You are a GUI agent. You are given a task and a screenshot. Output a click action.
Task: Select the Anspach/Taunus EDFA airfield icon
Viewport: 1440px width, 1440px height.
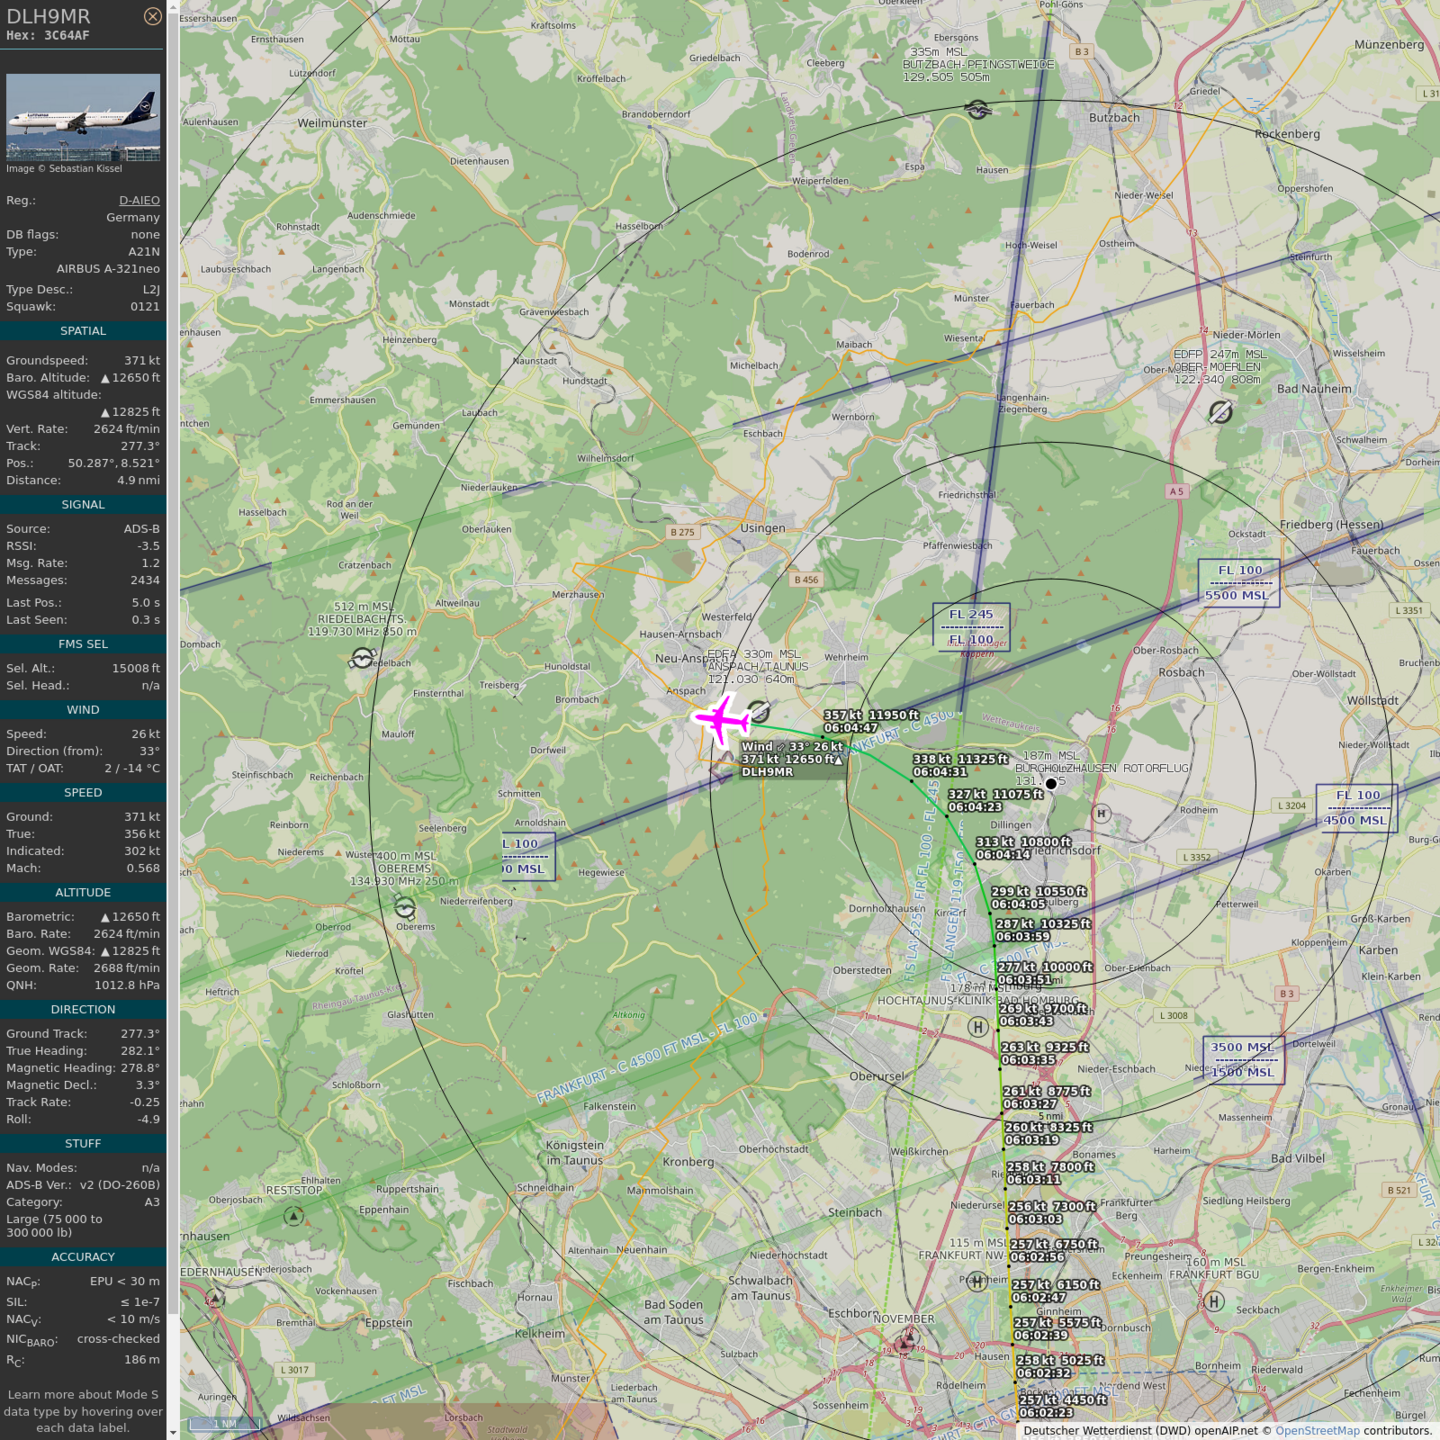coord(760,711)
